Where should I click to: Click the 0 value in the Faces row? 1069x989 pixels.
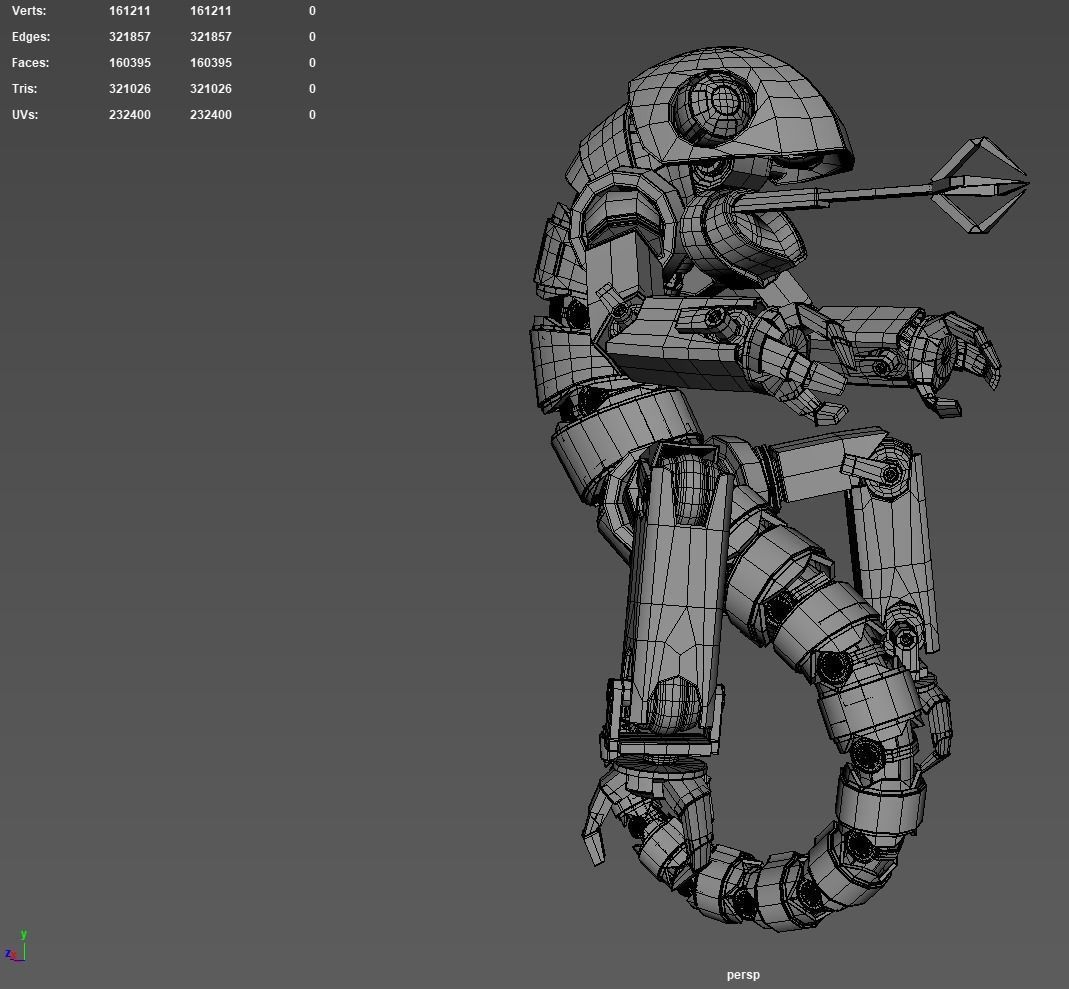[312, 63]
